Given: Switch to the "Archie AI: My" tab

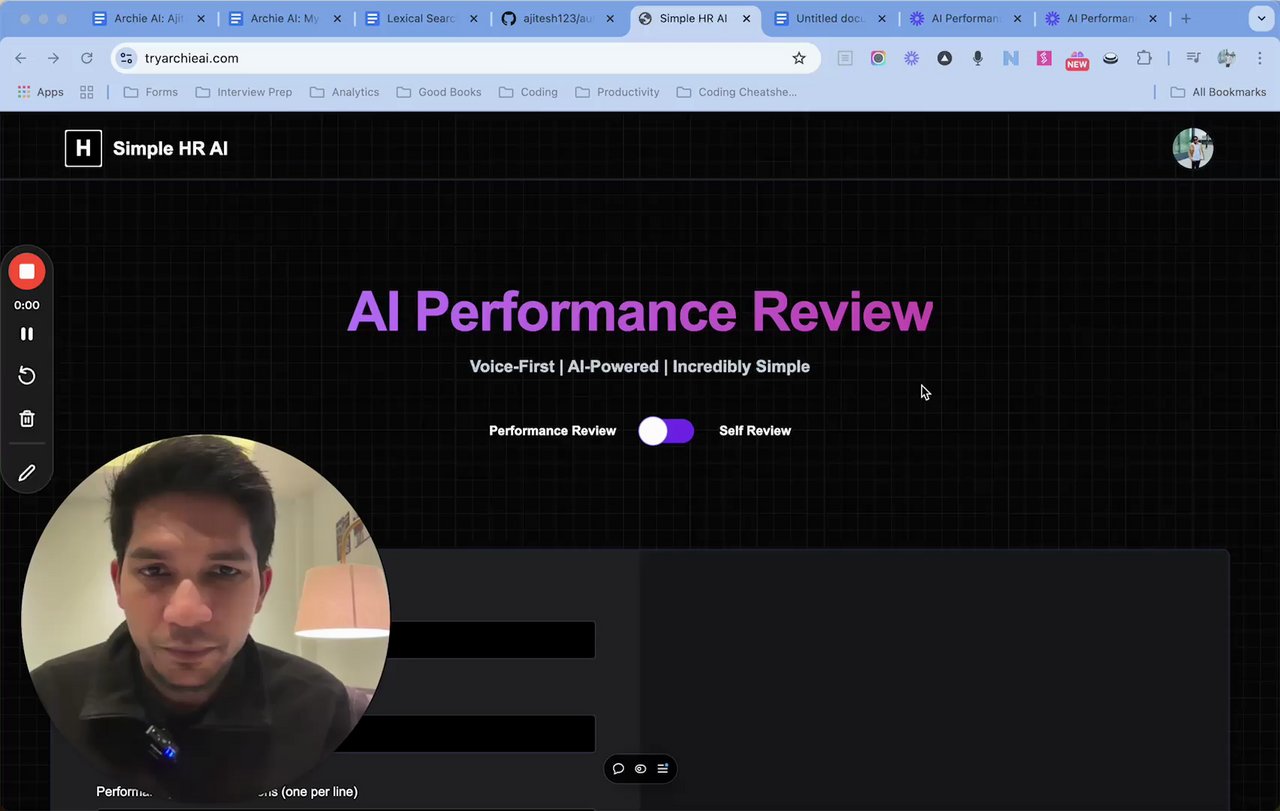Looking at the screenshot, I should [284, 18].
